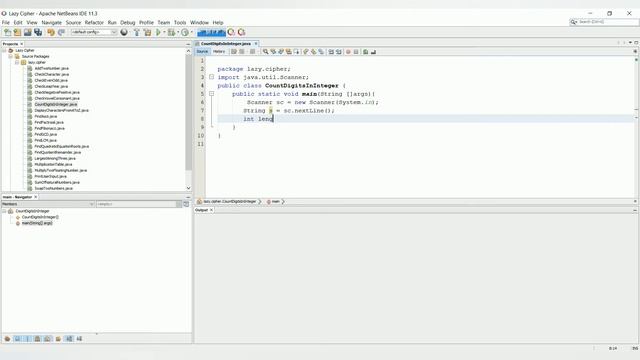Click the Shift Line Right icon
The width and height of the screenshot is (640, 360).
[339, 52]
